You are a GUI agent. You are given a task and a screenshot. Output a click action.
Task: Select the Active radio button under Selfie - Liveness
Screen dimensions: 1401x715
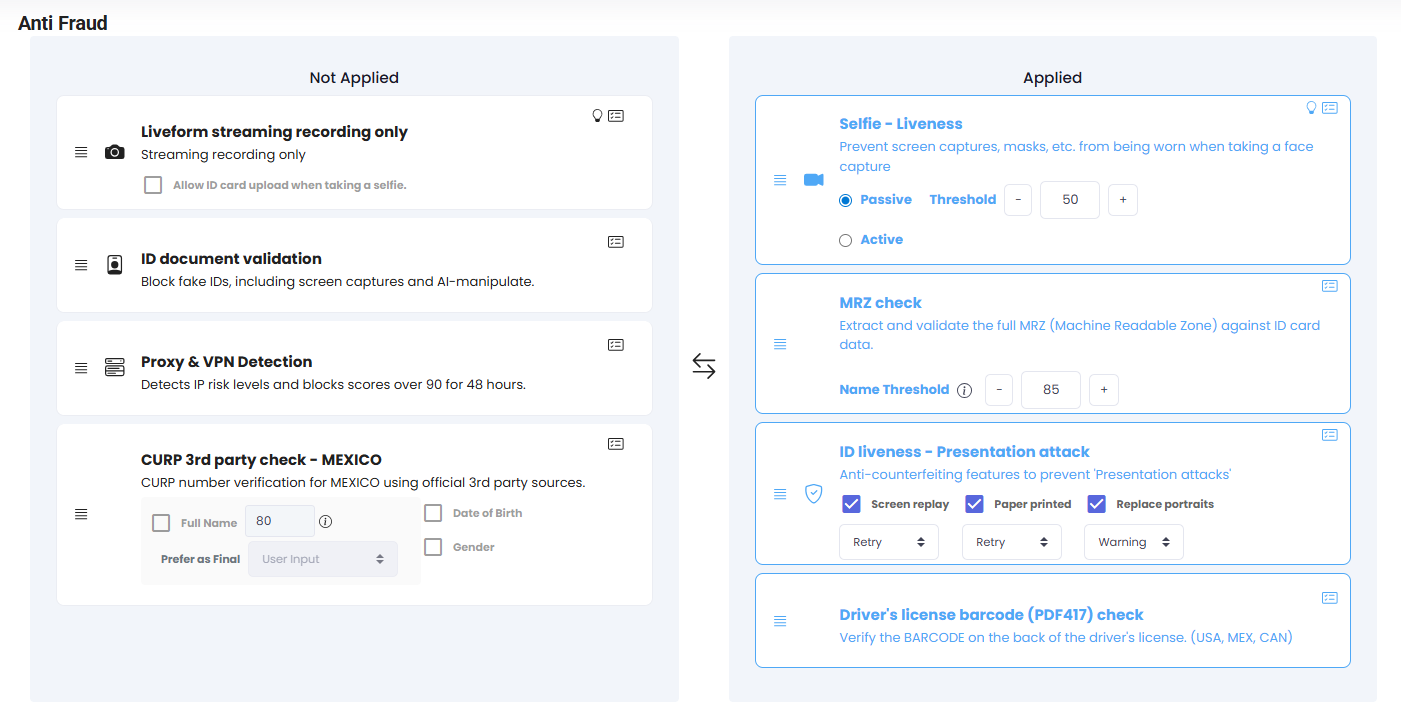pyautogui.click(x=845, y=239)
